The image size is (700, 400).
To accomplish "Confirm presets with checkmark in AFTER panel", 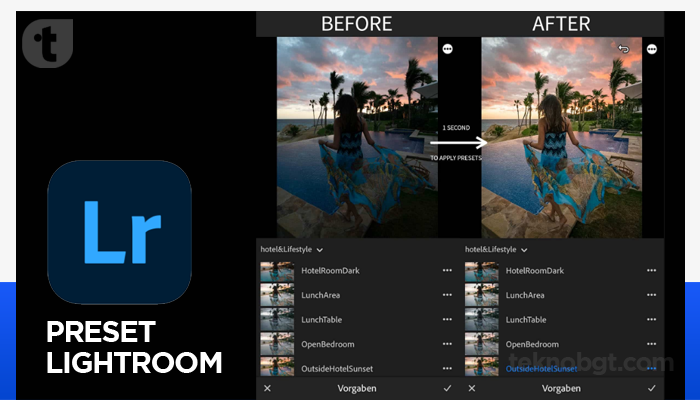I will click(652, 388).
